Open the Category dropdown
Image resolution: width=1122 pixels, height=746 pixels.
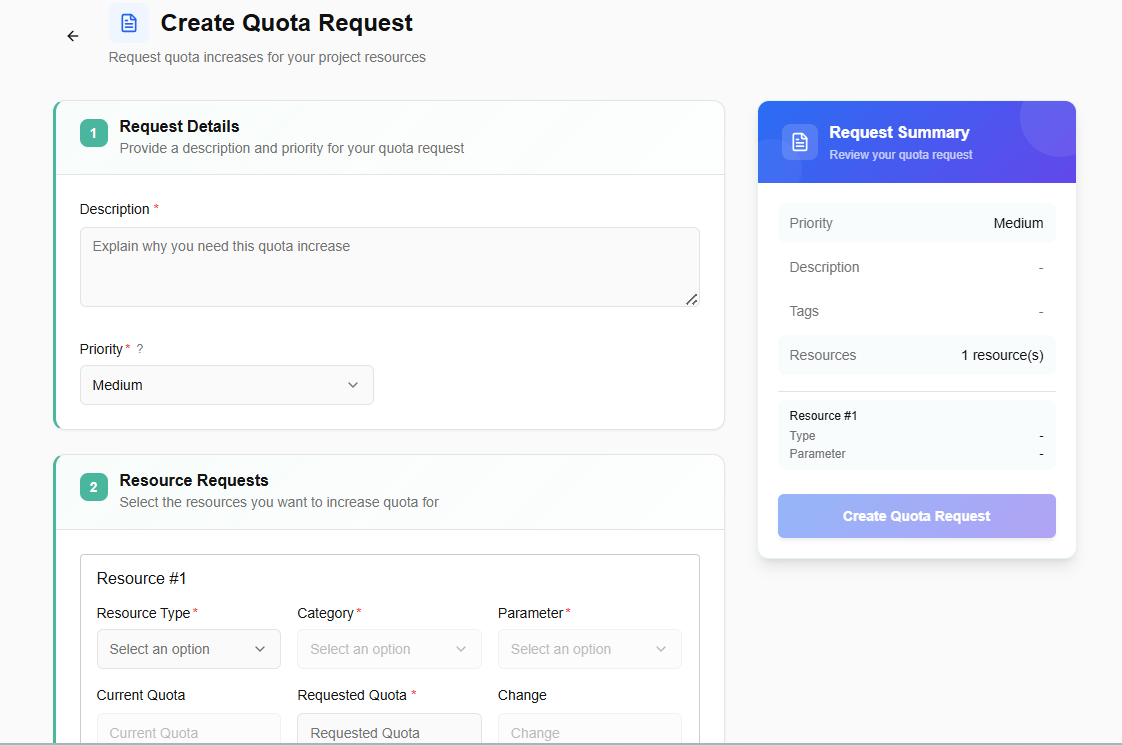coord(389,649)
